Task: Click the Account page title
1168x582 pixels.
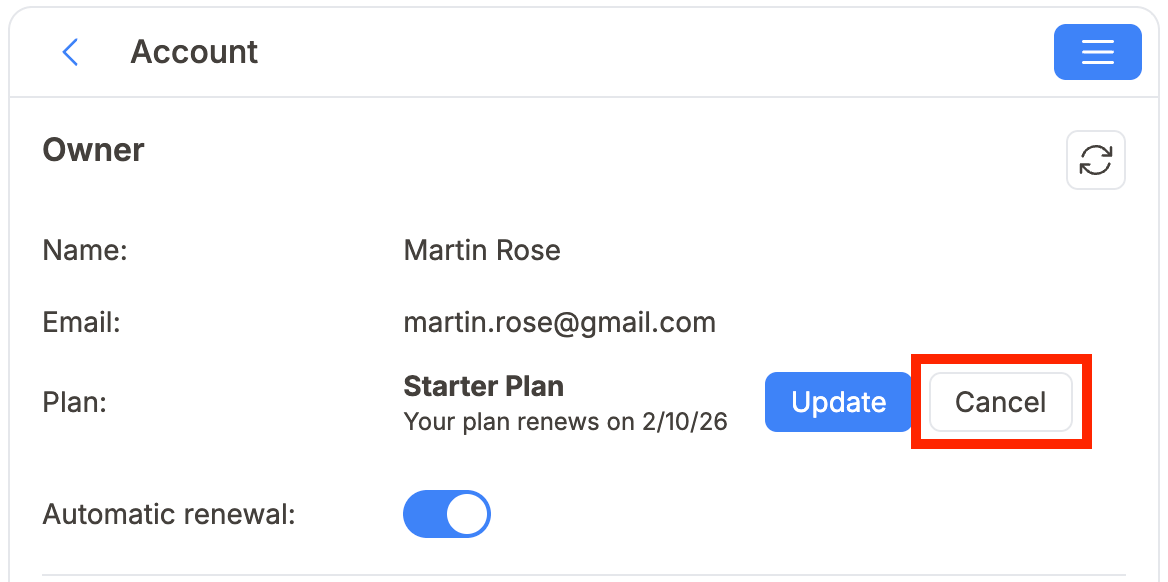Action: (194, 52)
